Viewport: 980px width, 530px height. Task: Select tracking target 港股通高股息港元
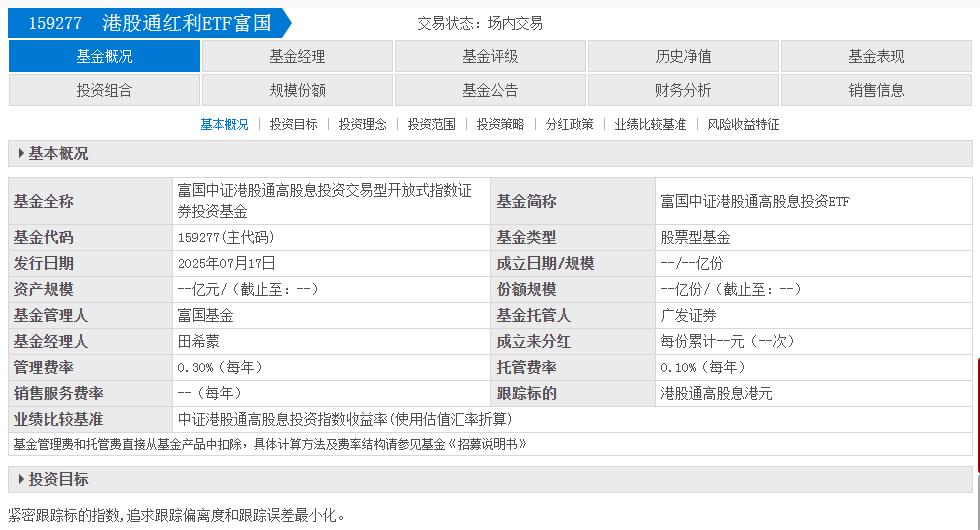click(716, 393)
